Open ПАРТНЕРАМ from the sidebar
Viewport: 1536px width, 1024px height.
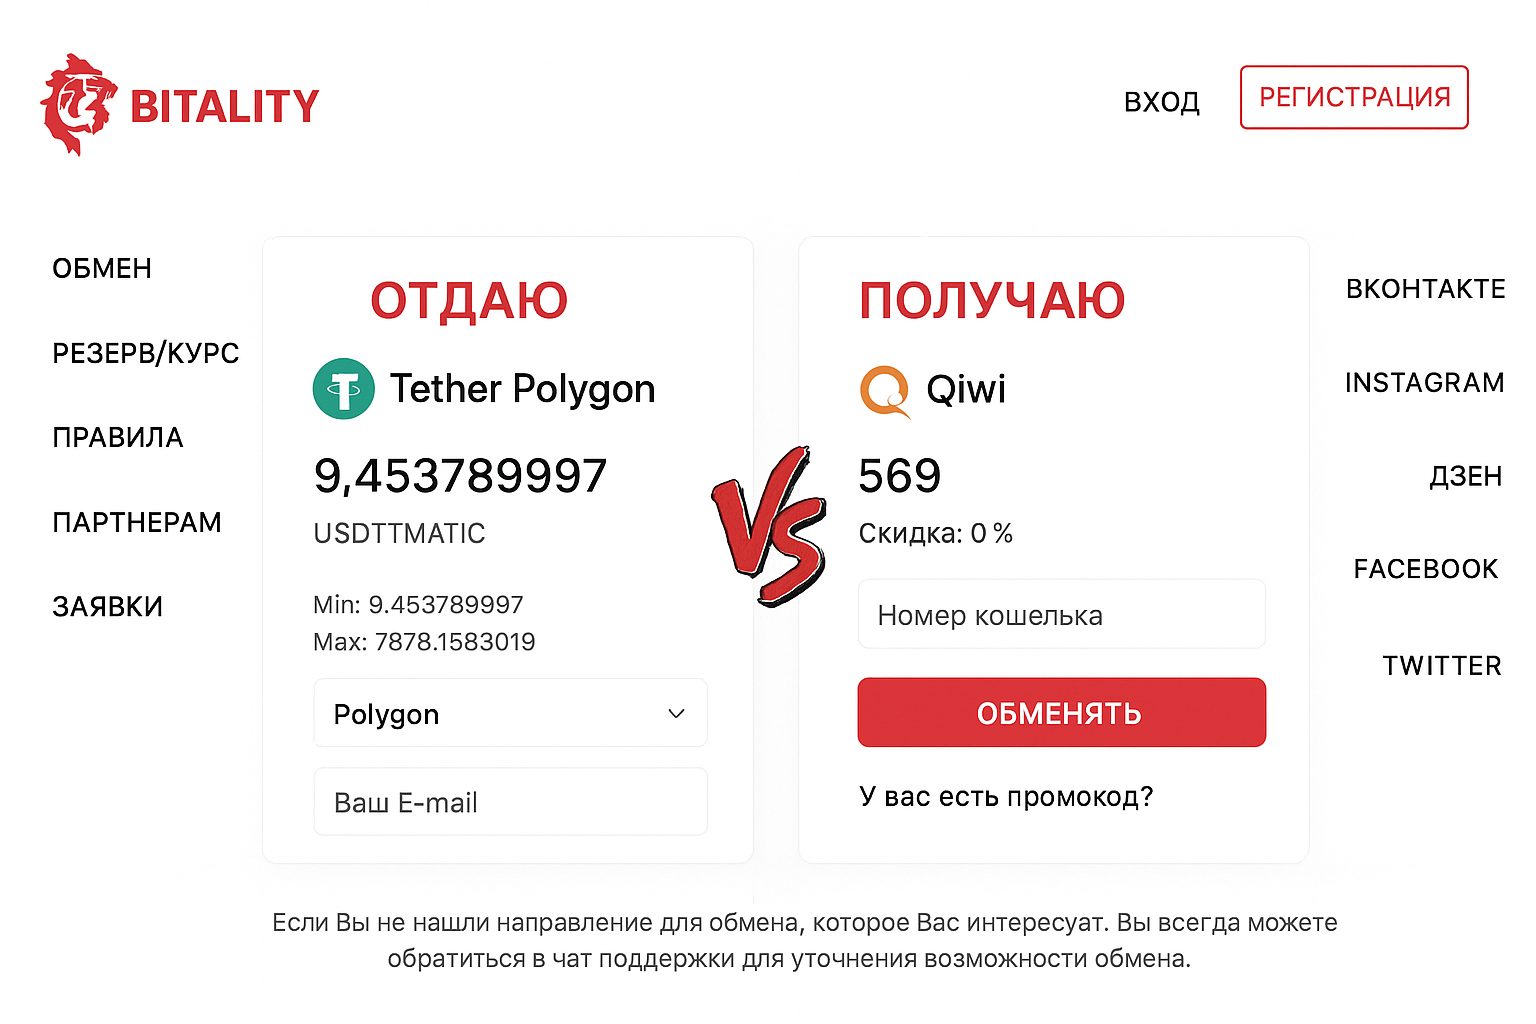(x=137, y=521)
